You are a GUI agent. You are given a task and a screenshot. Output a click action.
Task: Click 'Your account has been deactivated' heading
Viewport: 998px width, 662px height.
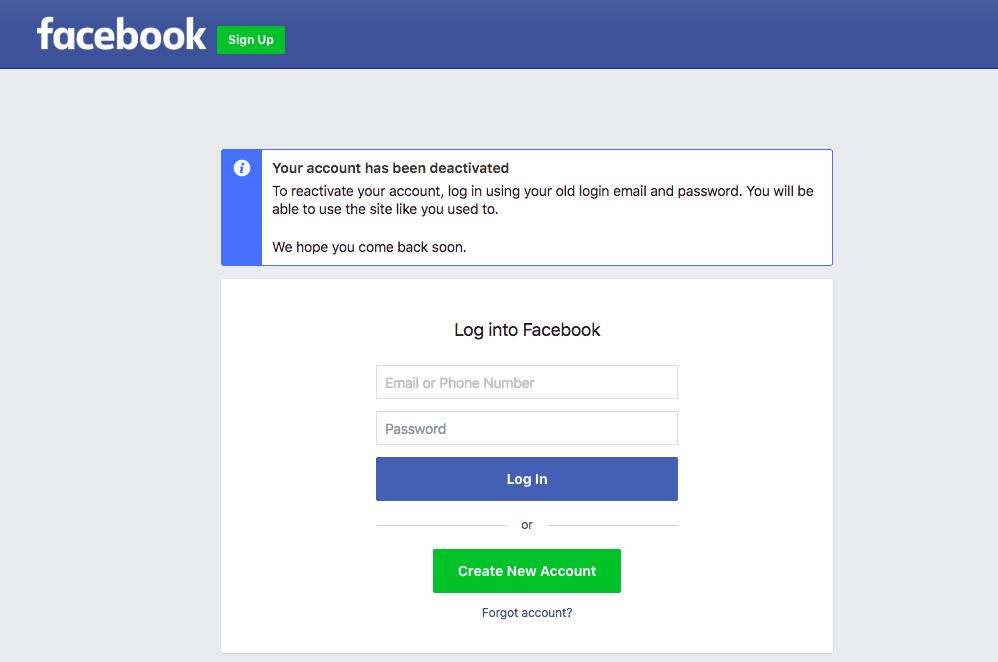click(x=390, y=168)
